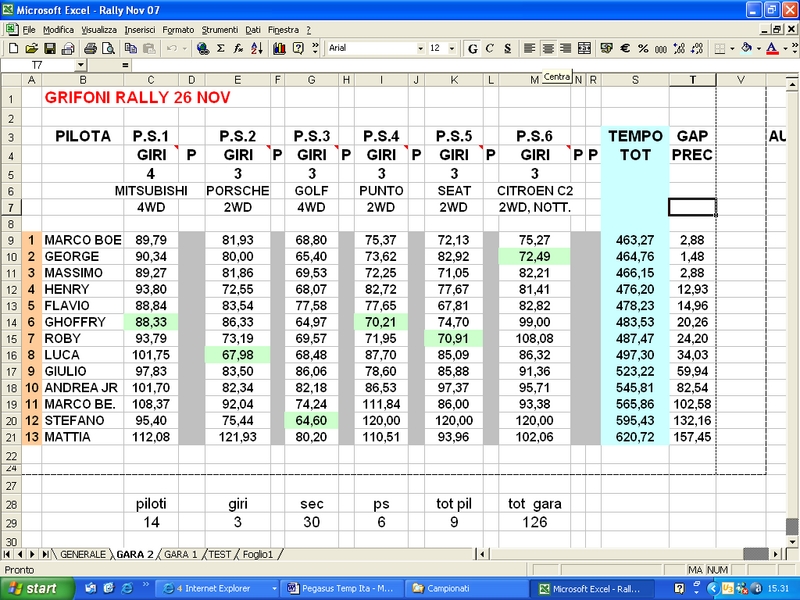Open the Strumenti menu
Screen dimensions: 800x600
click(219, 30)
